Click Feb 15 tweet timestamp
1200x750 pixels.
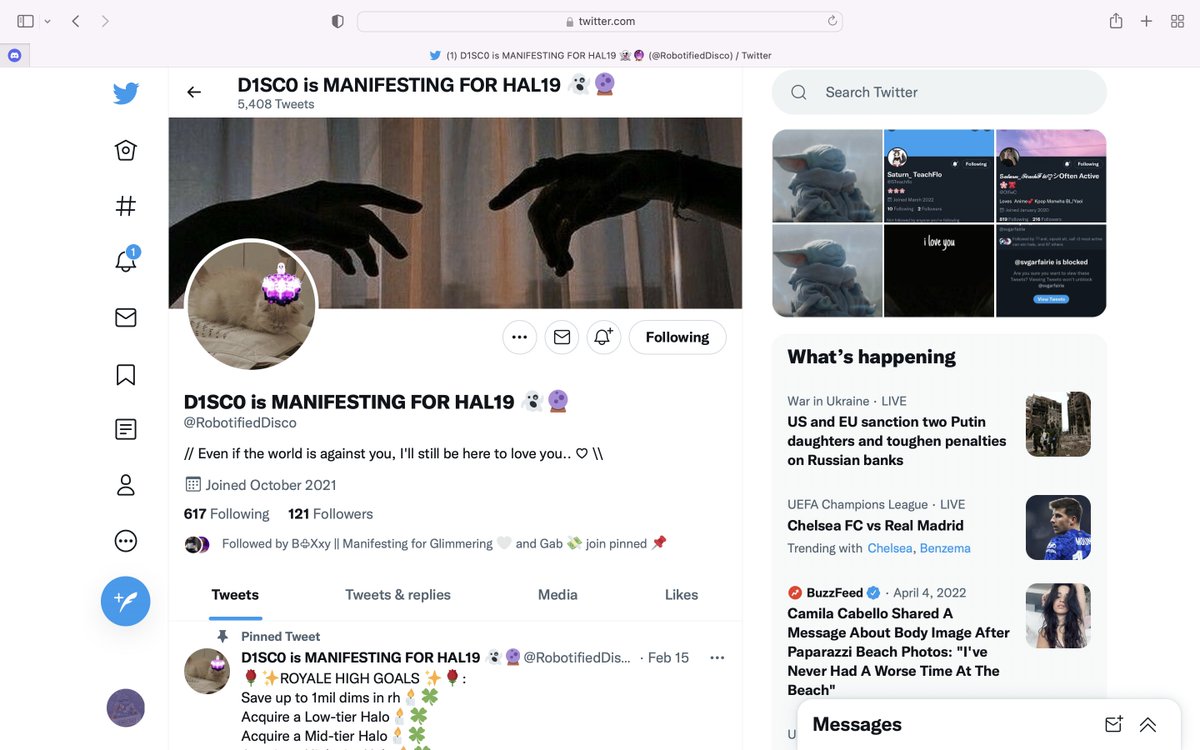point(669,658)
